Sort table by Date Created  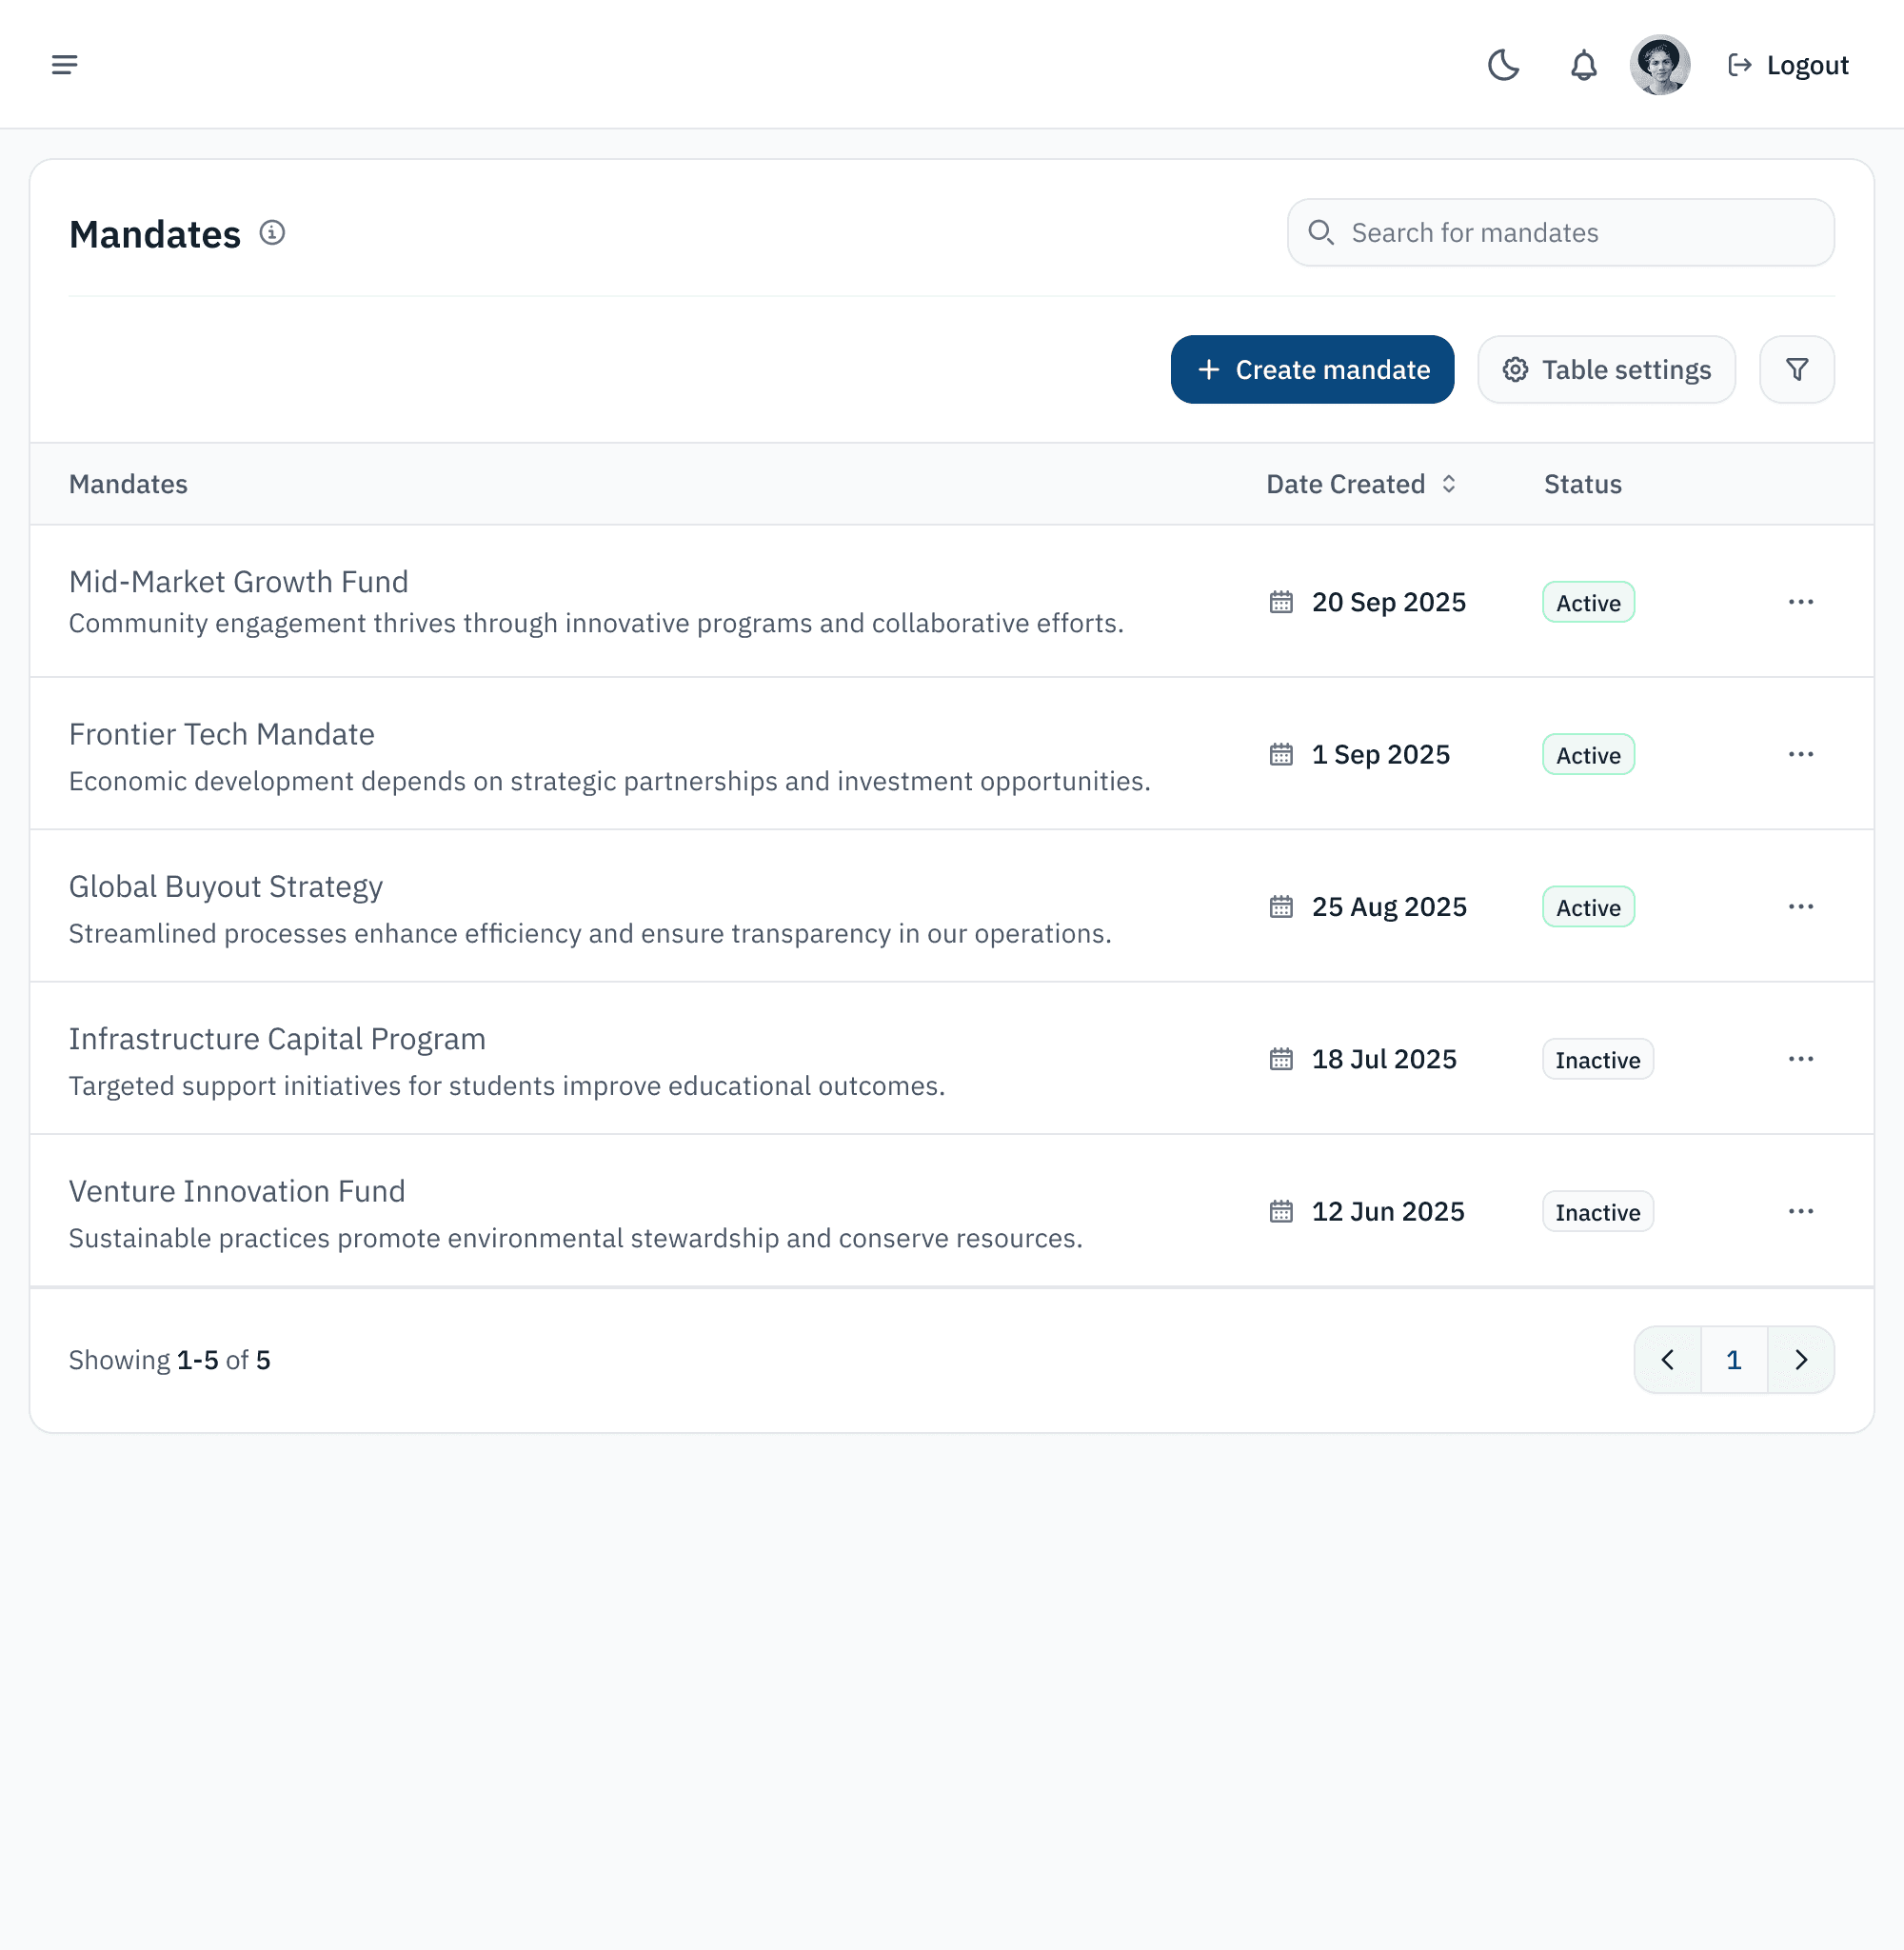[1360, 484]
